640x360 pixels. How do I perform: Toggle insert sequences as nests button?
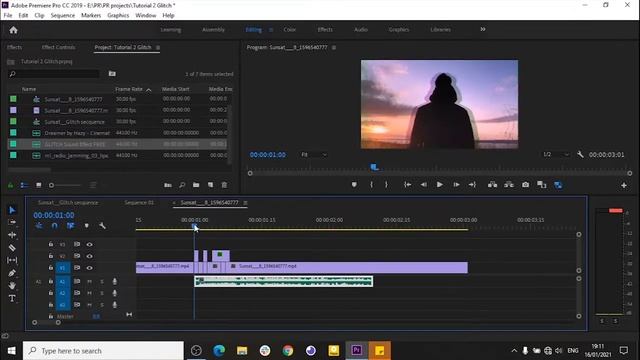[x=39, y=226]
